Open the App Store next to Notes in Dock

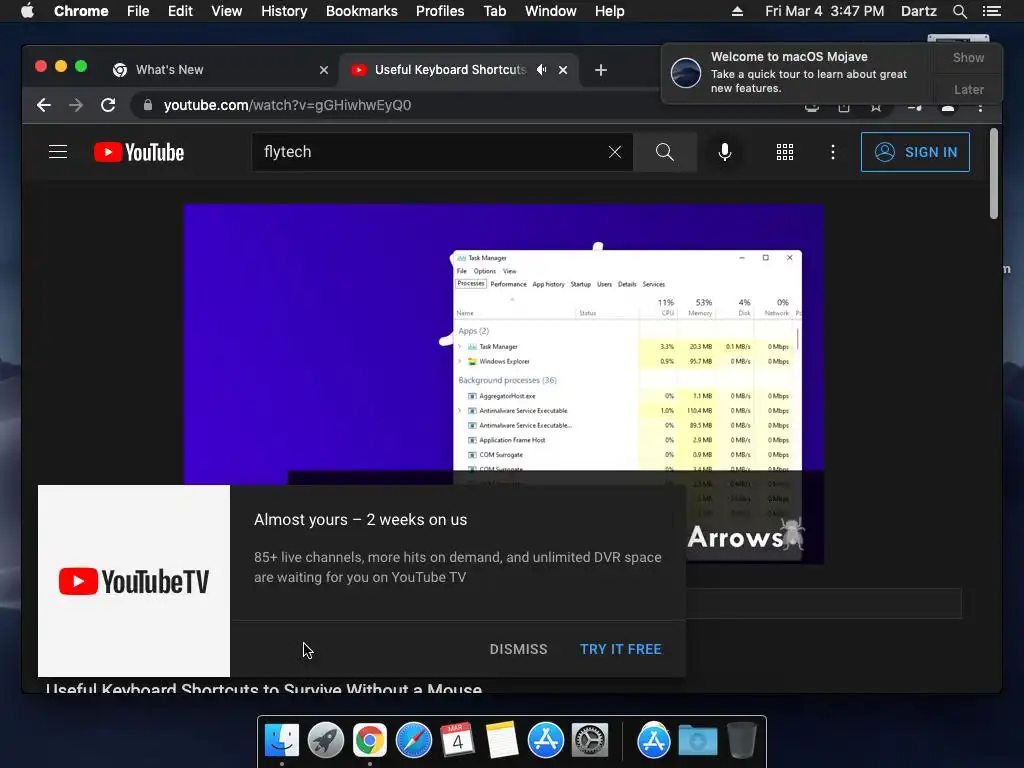[x=545, y=740]
